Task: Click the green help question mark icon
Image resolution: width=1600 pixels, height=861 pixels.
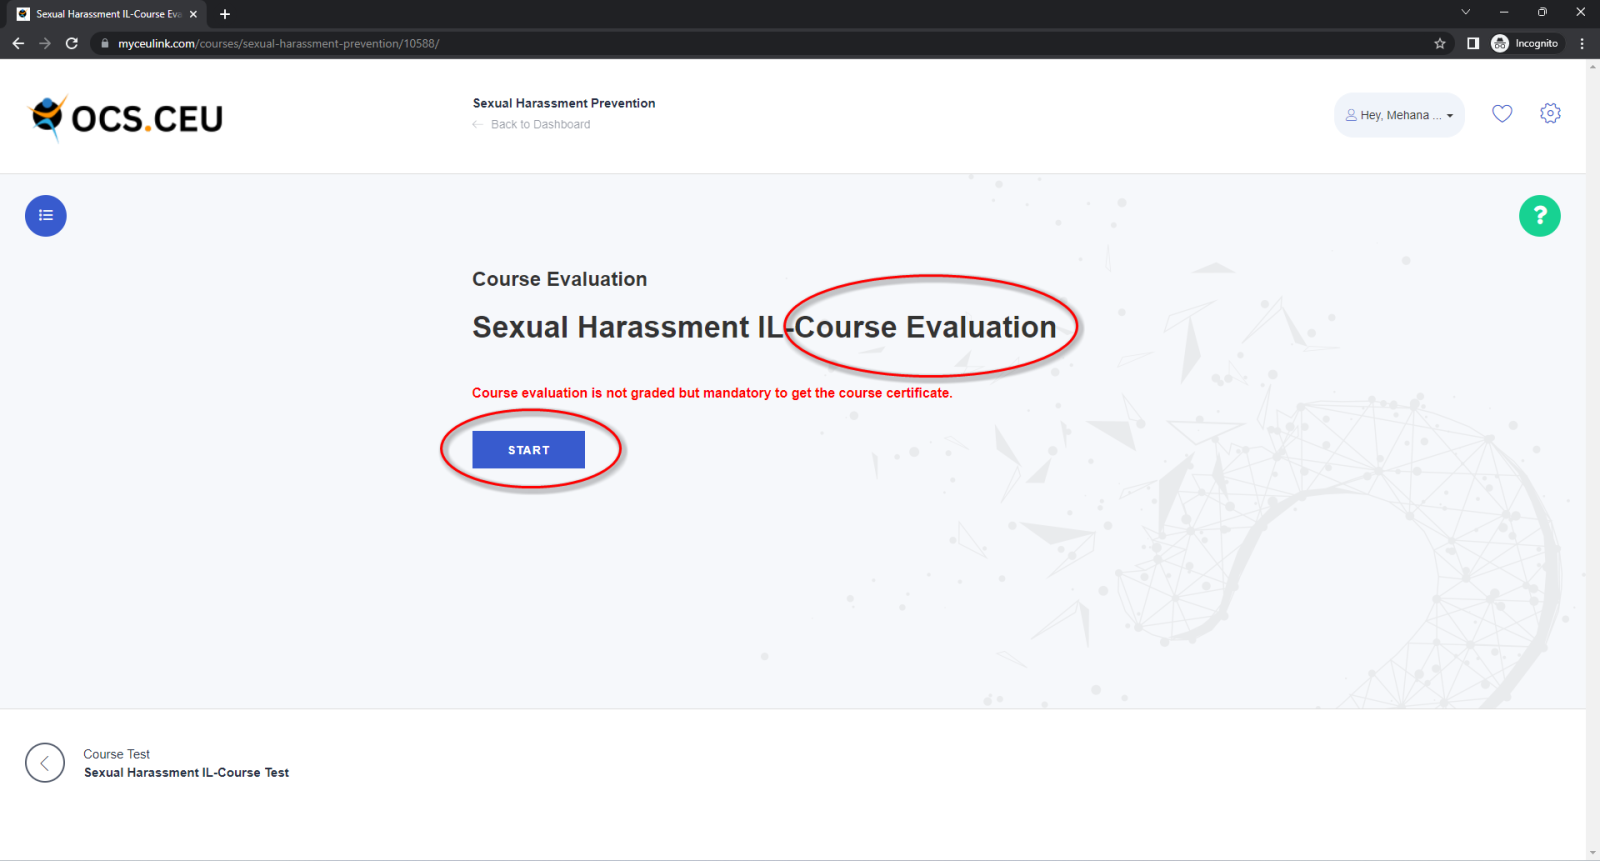Action: 1539,216
